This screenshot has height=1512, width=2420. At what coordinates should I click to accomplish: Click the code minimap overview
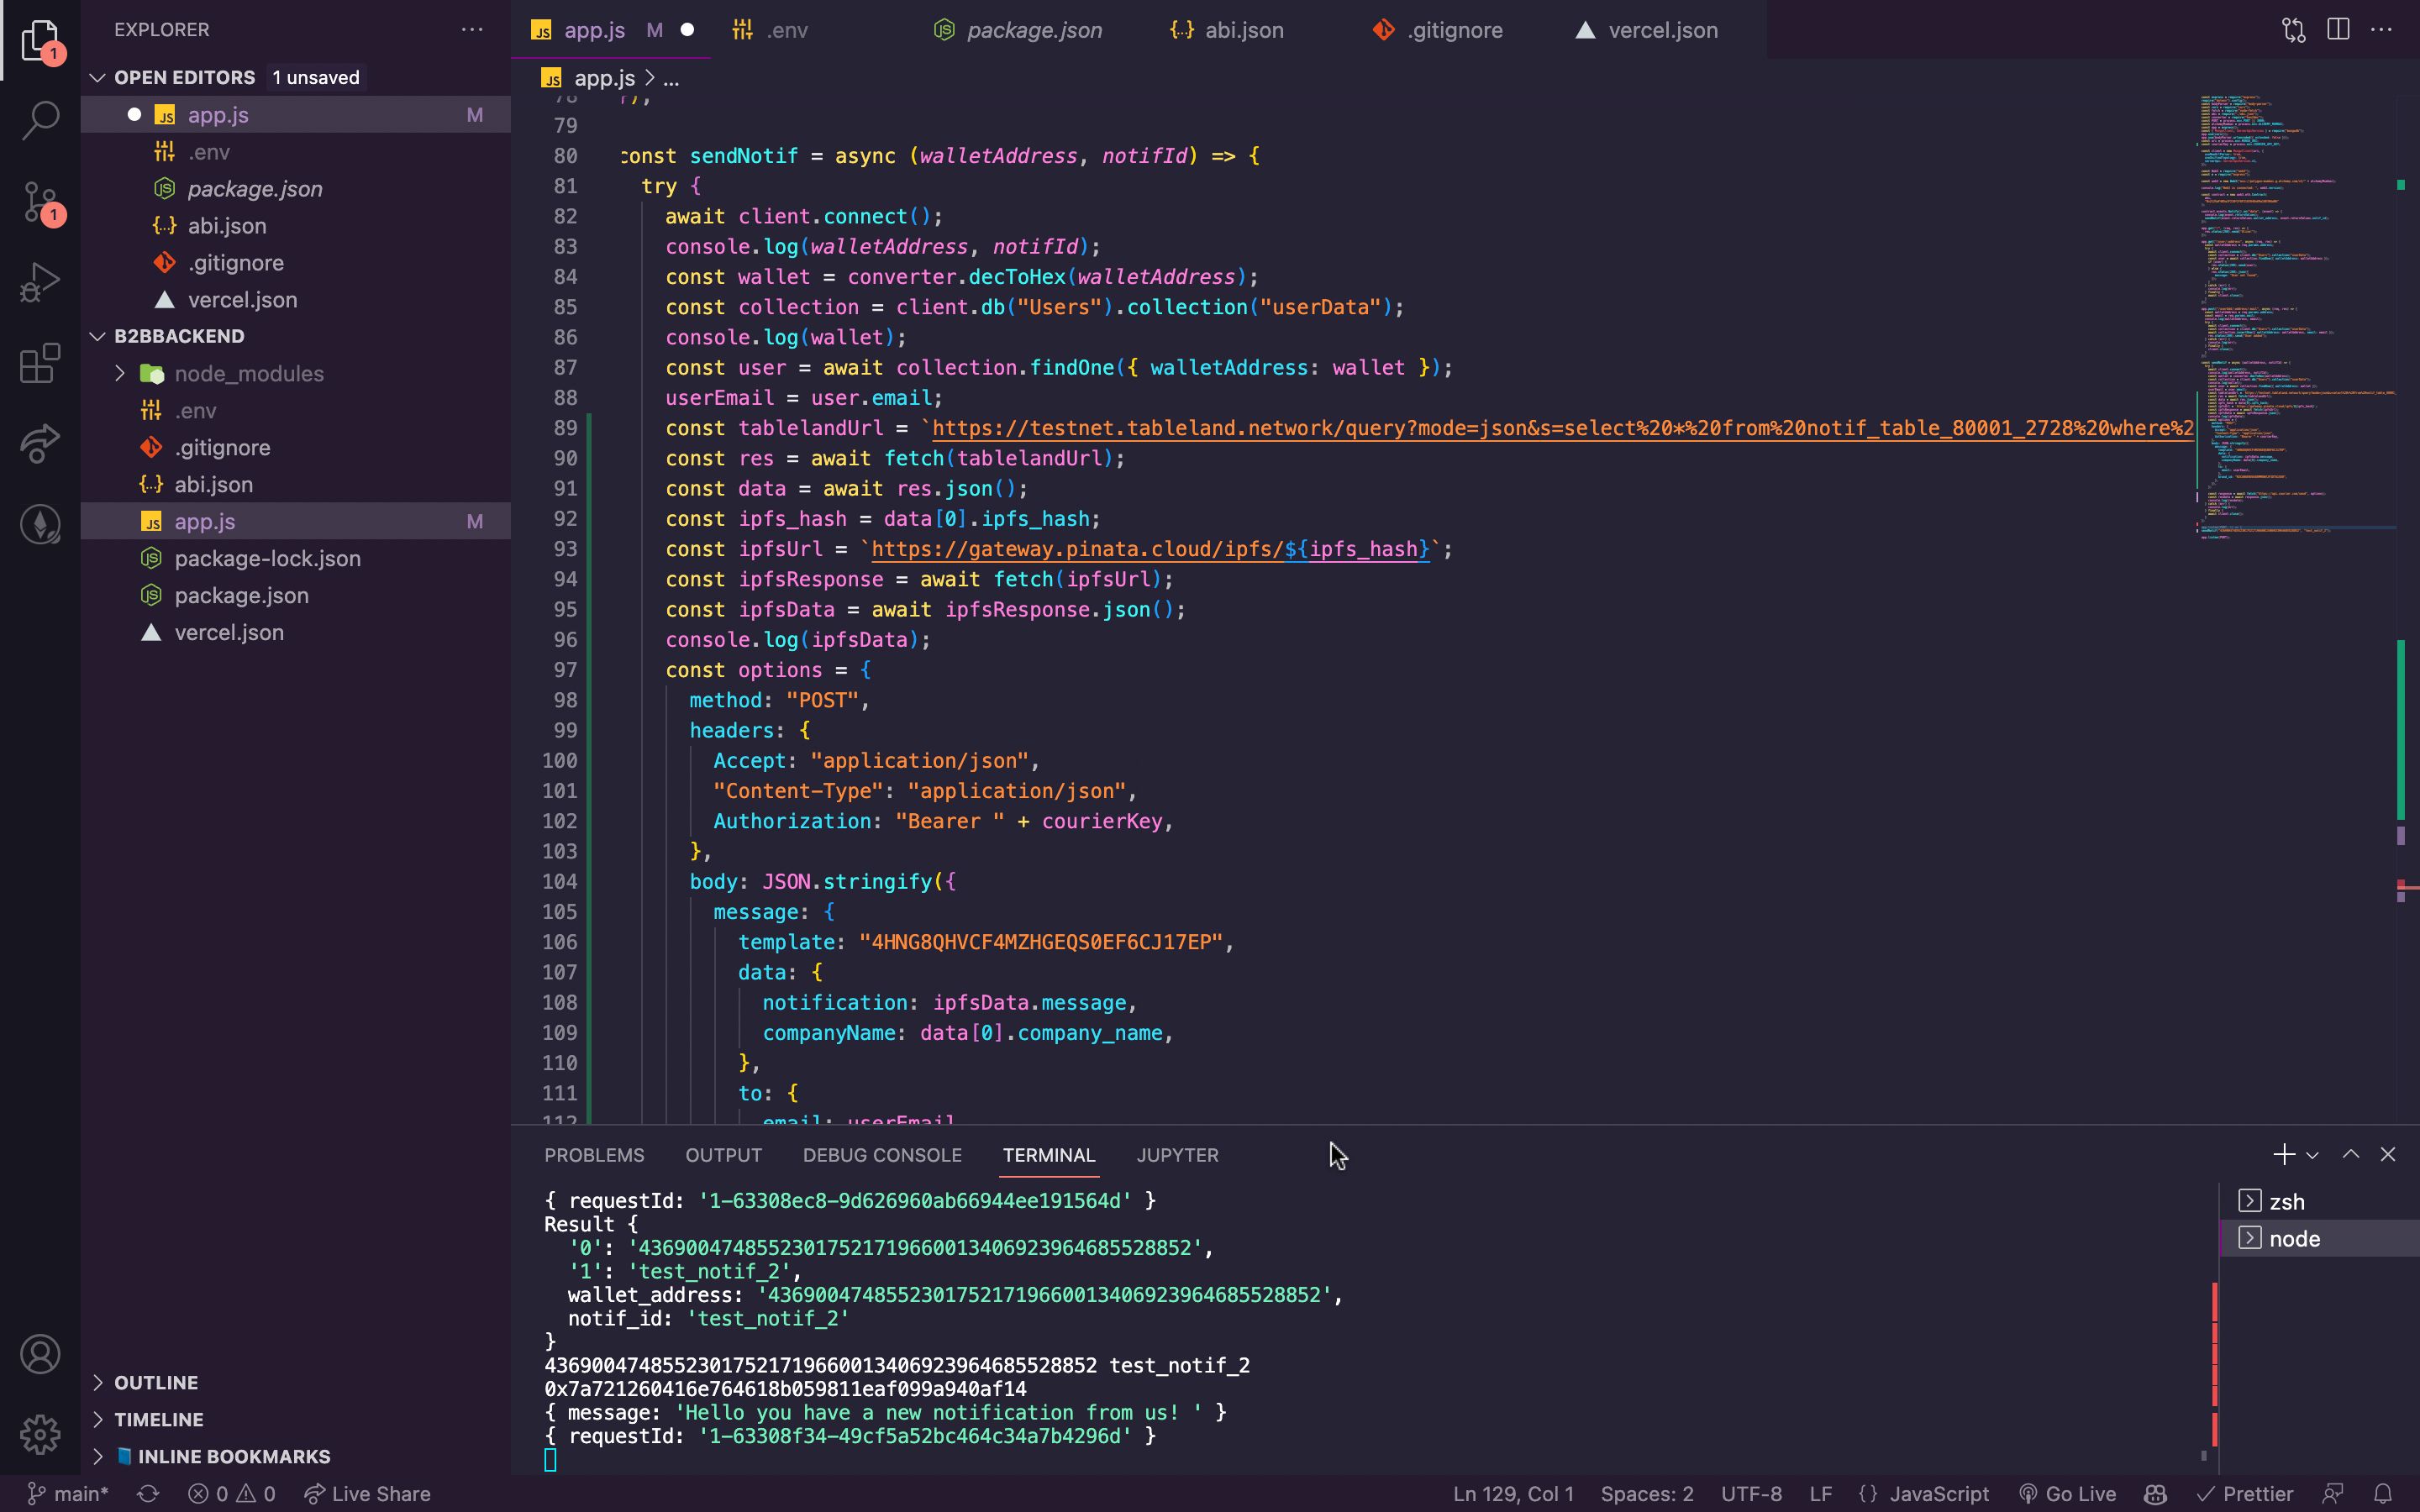coord(2296,318)
